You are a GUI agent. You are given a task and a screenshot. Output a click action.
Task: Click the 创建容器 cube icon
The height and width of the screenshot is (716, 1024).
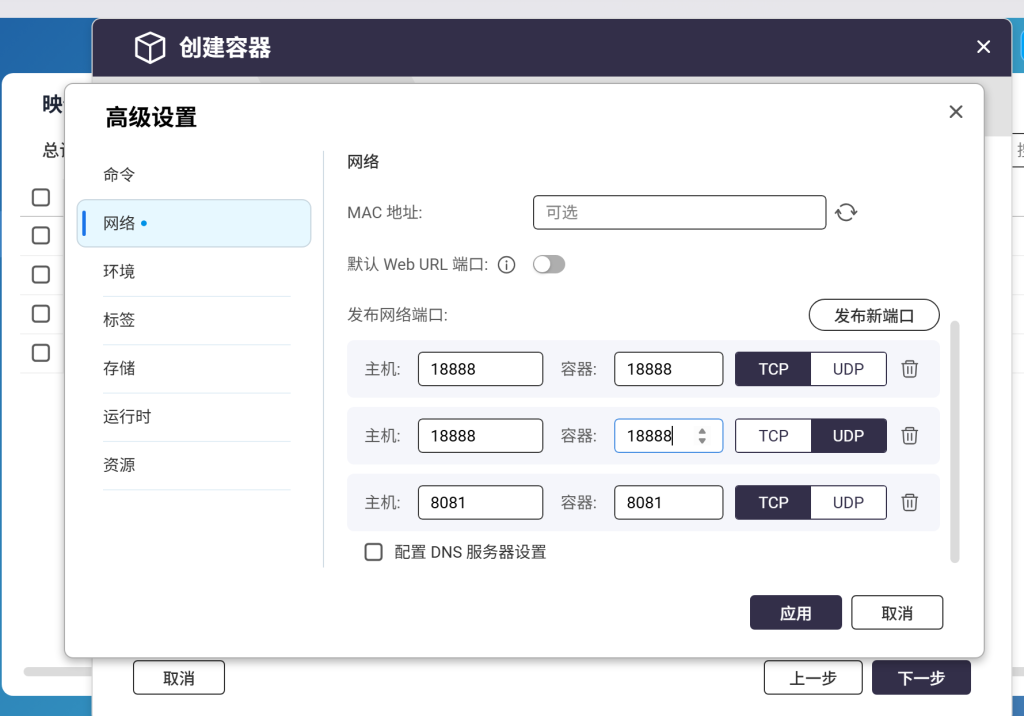click(150, 48)
